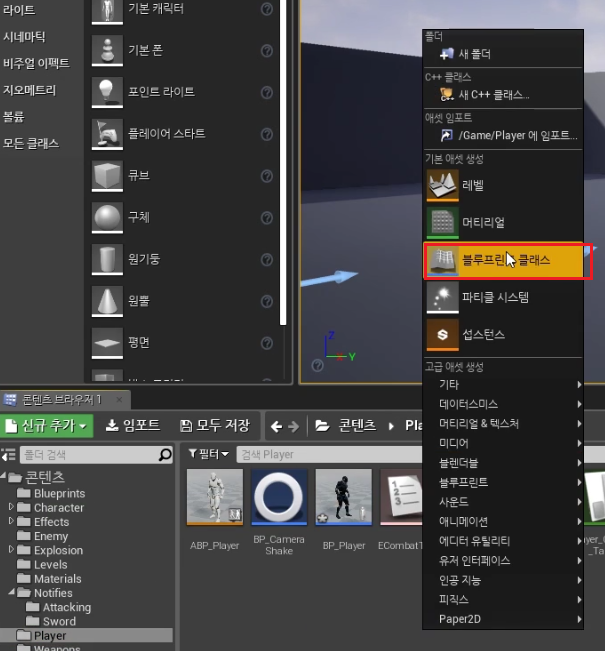Create a 섭스턴스 asset
605x651 pixels.
point(503,335)
